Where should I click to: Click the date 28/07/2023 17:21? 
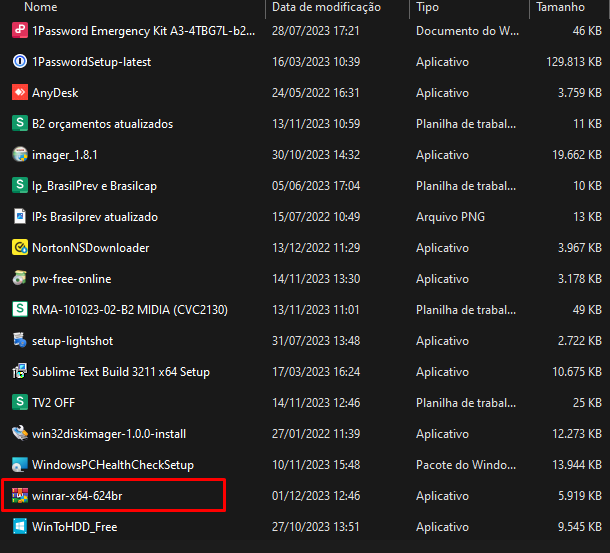click(316, 31)
